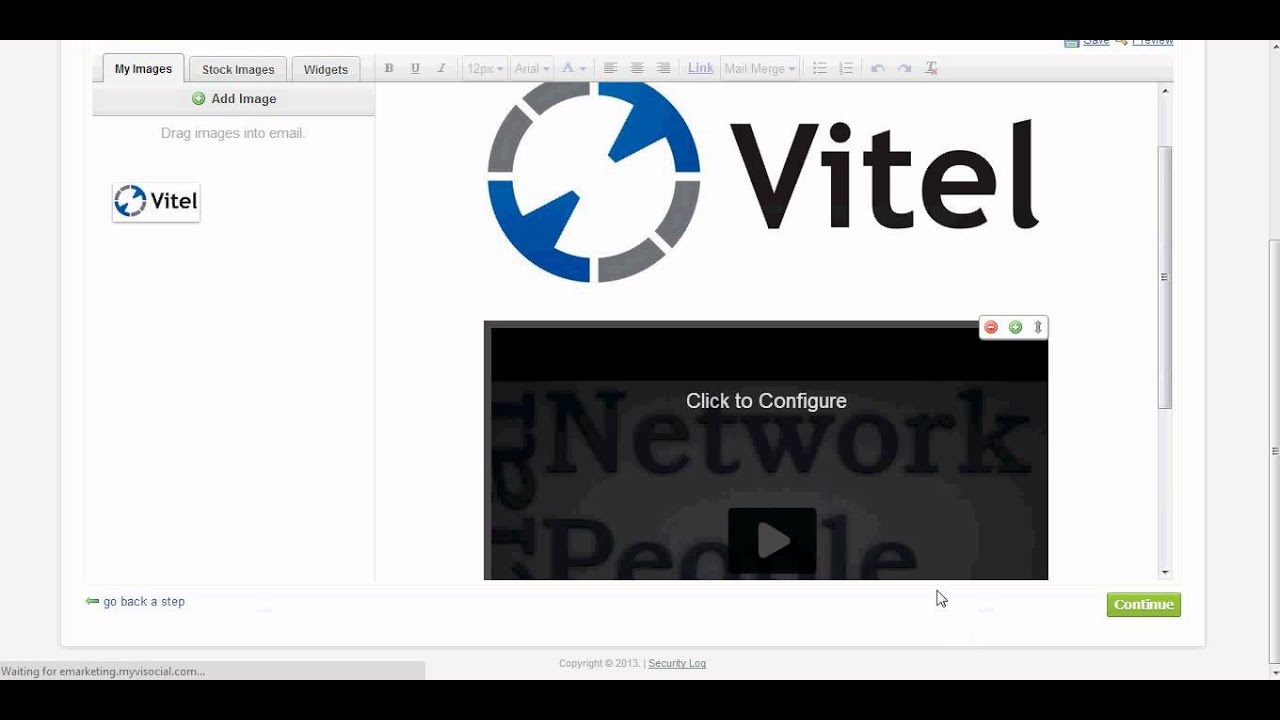This screenshot has width=1280, height=720.
Task: Select the Vitel logo thumbnail
Action: [156, 202]
